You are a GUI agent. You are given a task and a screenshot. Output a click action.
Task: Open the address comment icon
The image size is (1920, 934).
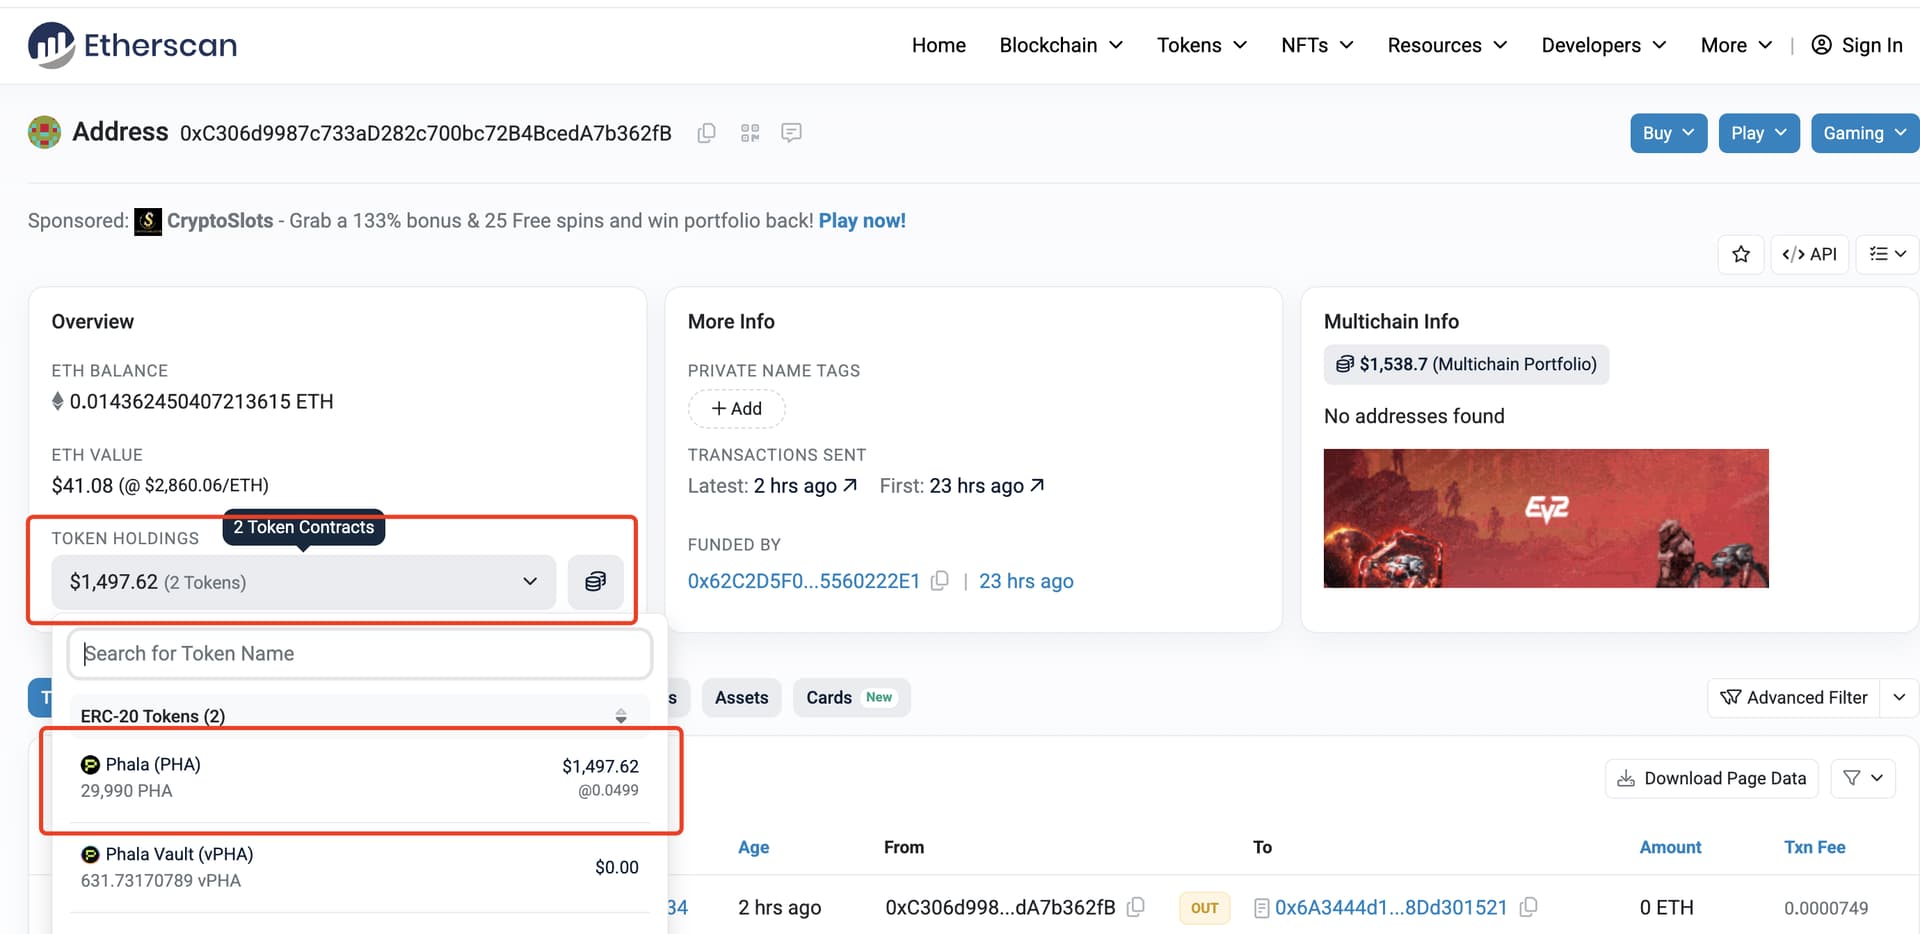791,133
